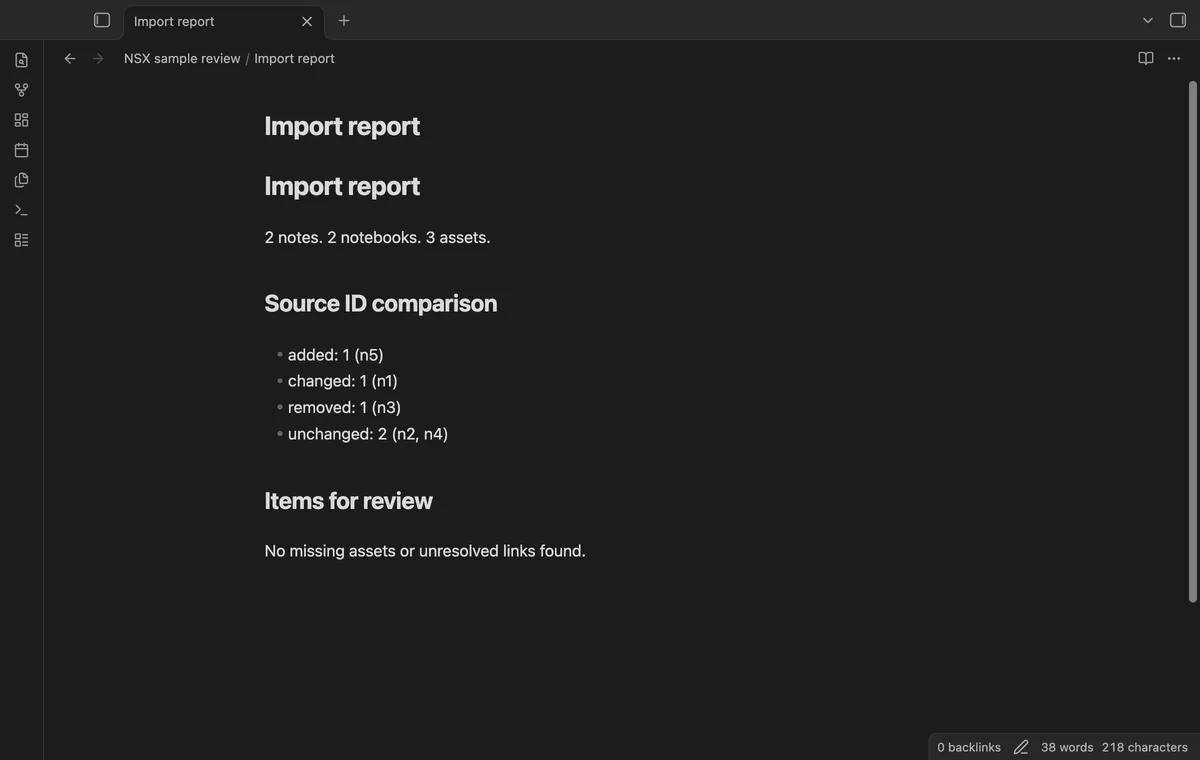Click the bullet "added: 1 (n5)"
The width and height of the screenshot is (1200, 760).
click(x=335, y=355)
